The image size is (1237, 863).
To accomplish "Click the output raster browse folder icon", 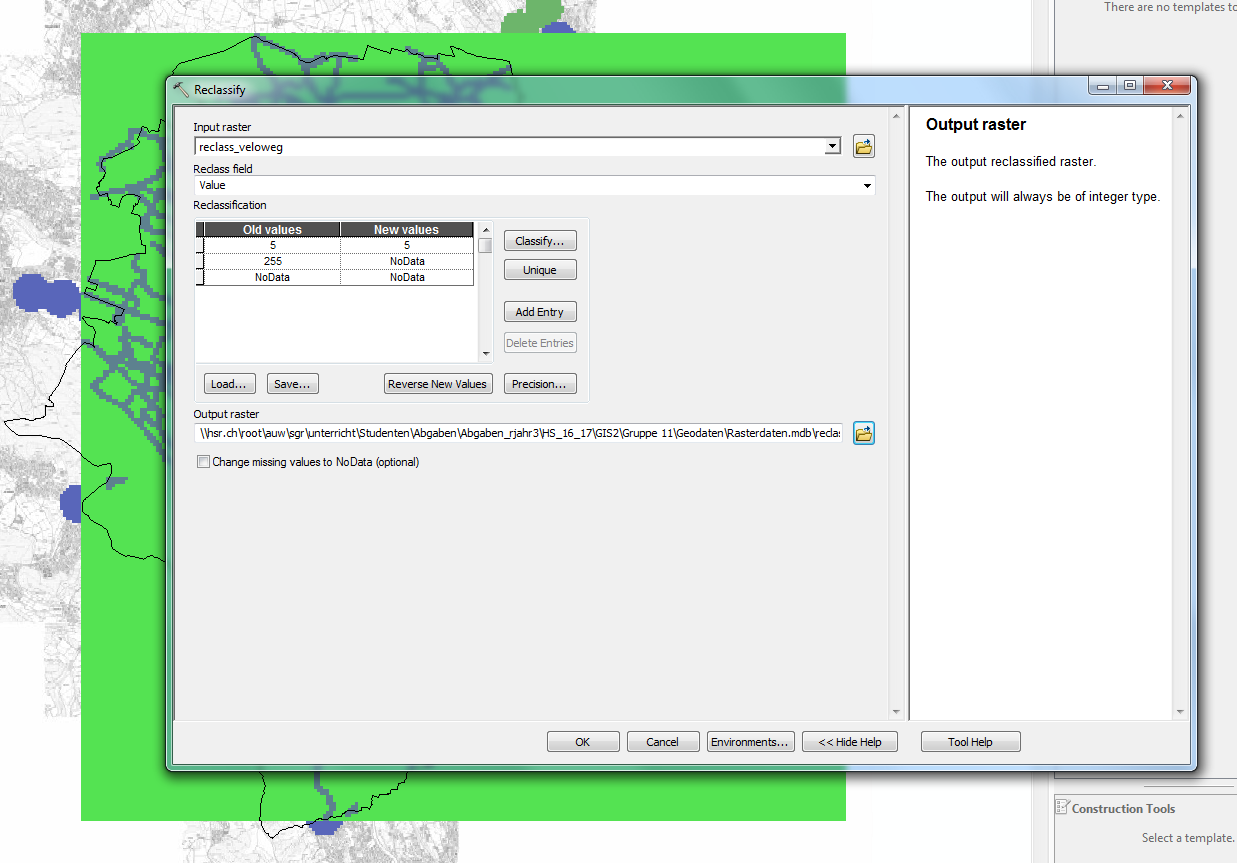I will [864, 433].
